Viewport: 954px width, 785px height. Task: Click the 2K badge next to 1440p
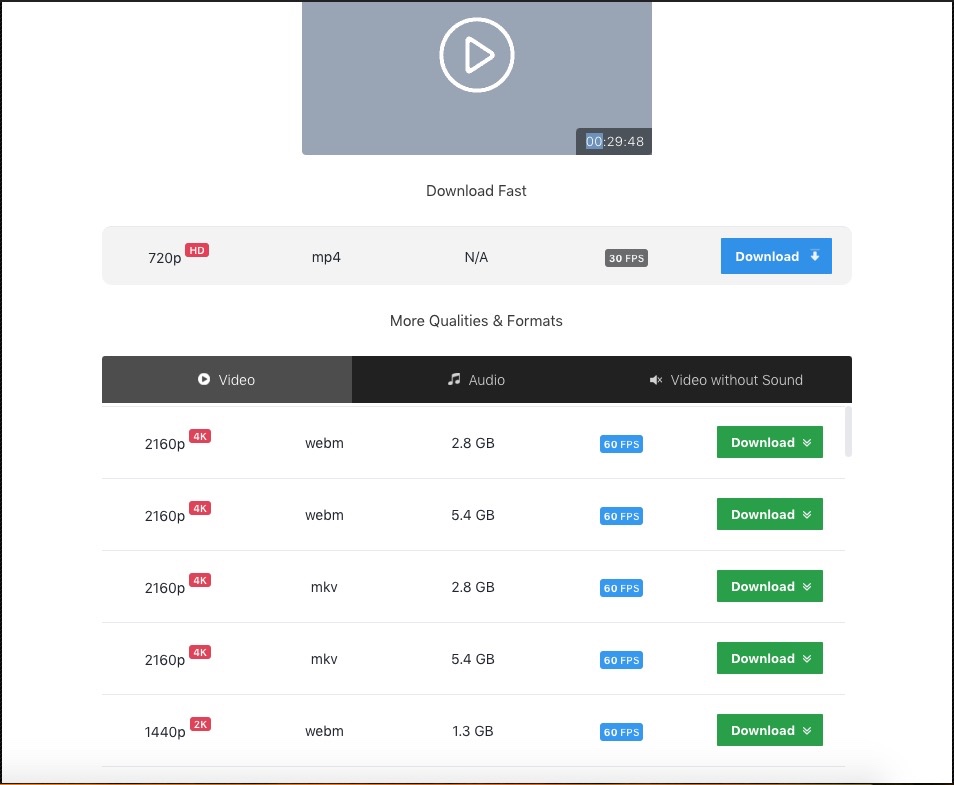pyautogui.click(x=199, y=724)
